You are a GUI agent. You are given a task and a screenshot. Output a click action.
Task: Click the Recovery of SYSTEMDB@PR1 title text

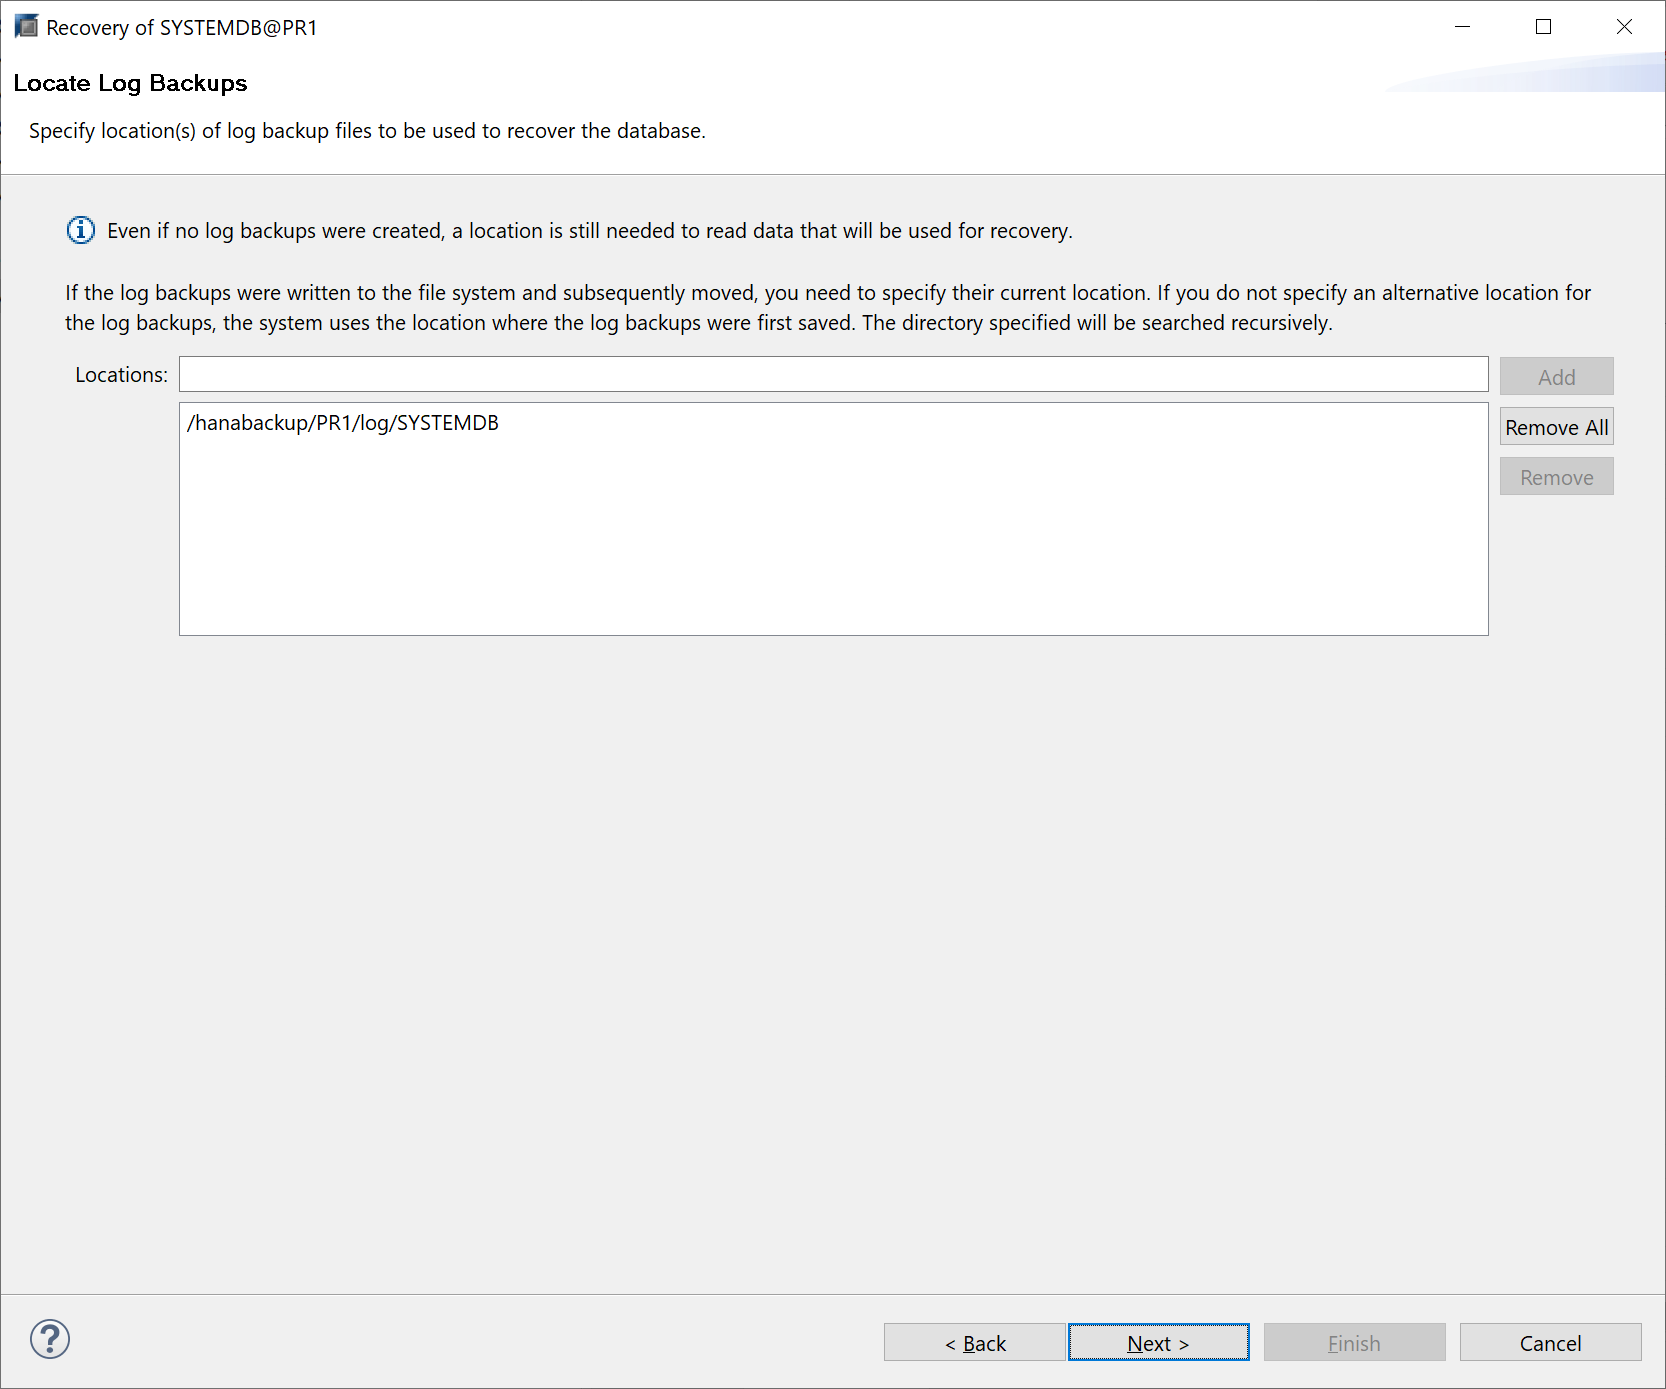click(181, 28)
